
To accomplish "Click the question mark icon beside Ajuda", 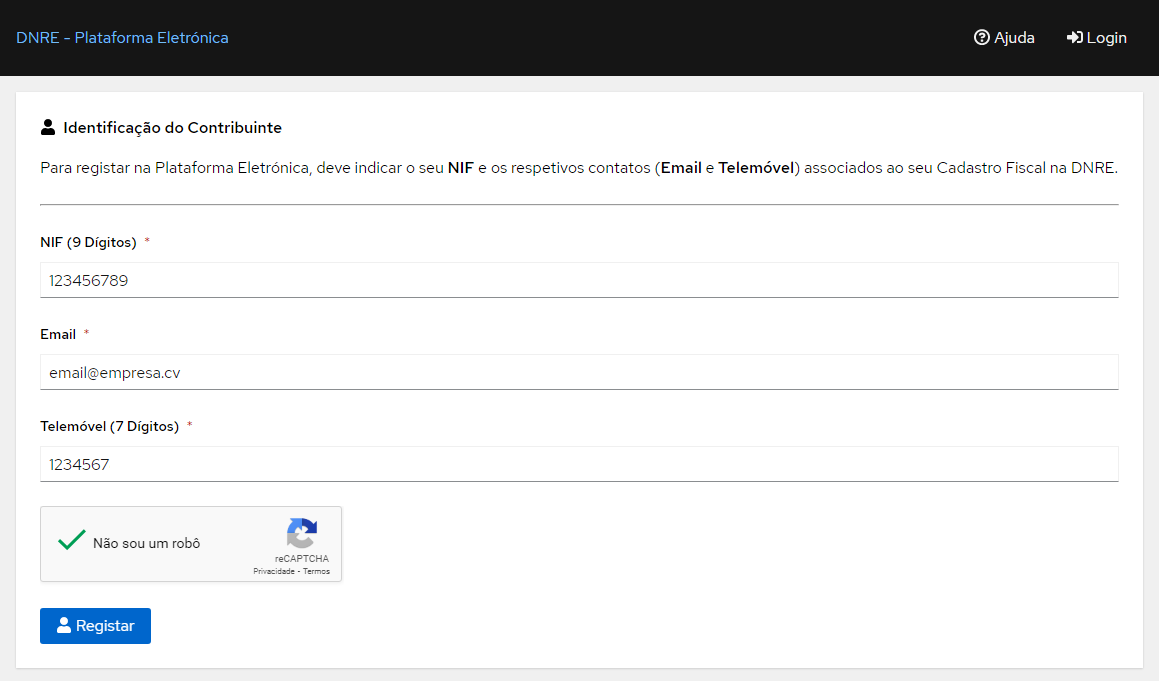I will coord(981,38).
